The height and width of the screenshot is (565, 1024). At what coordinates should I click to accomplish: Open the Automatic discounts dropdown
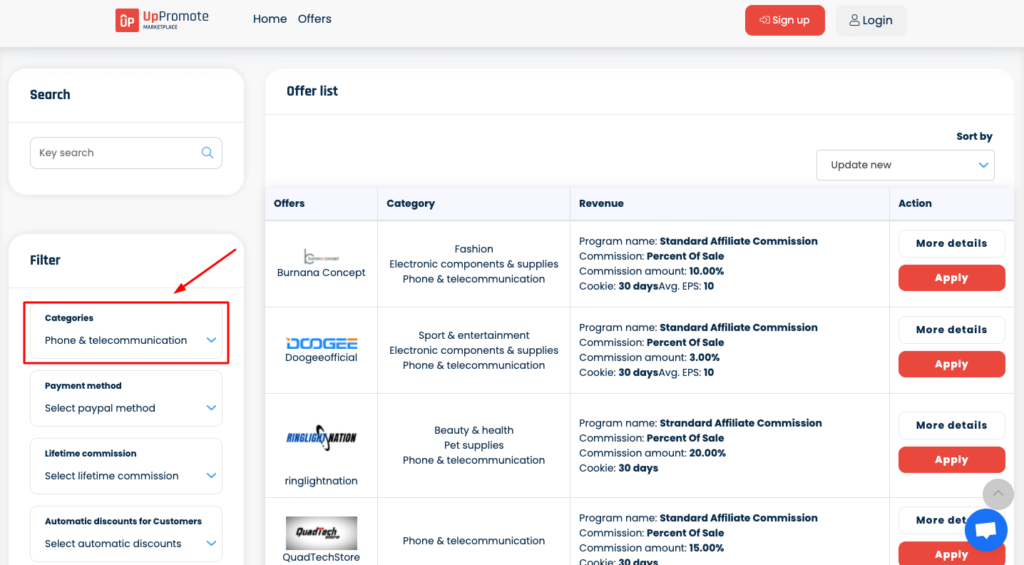[x=126, y=534]
